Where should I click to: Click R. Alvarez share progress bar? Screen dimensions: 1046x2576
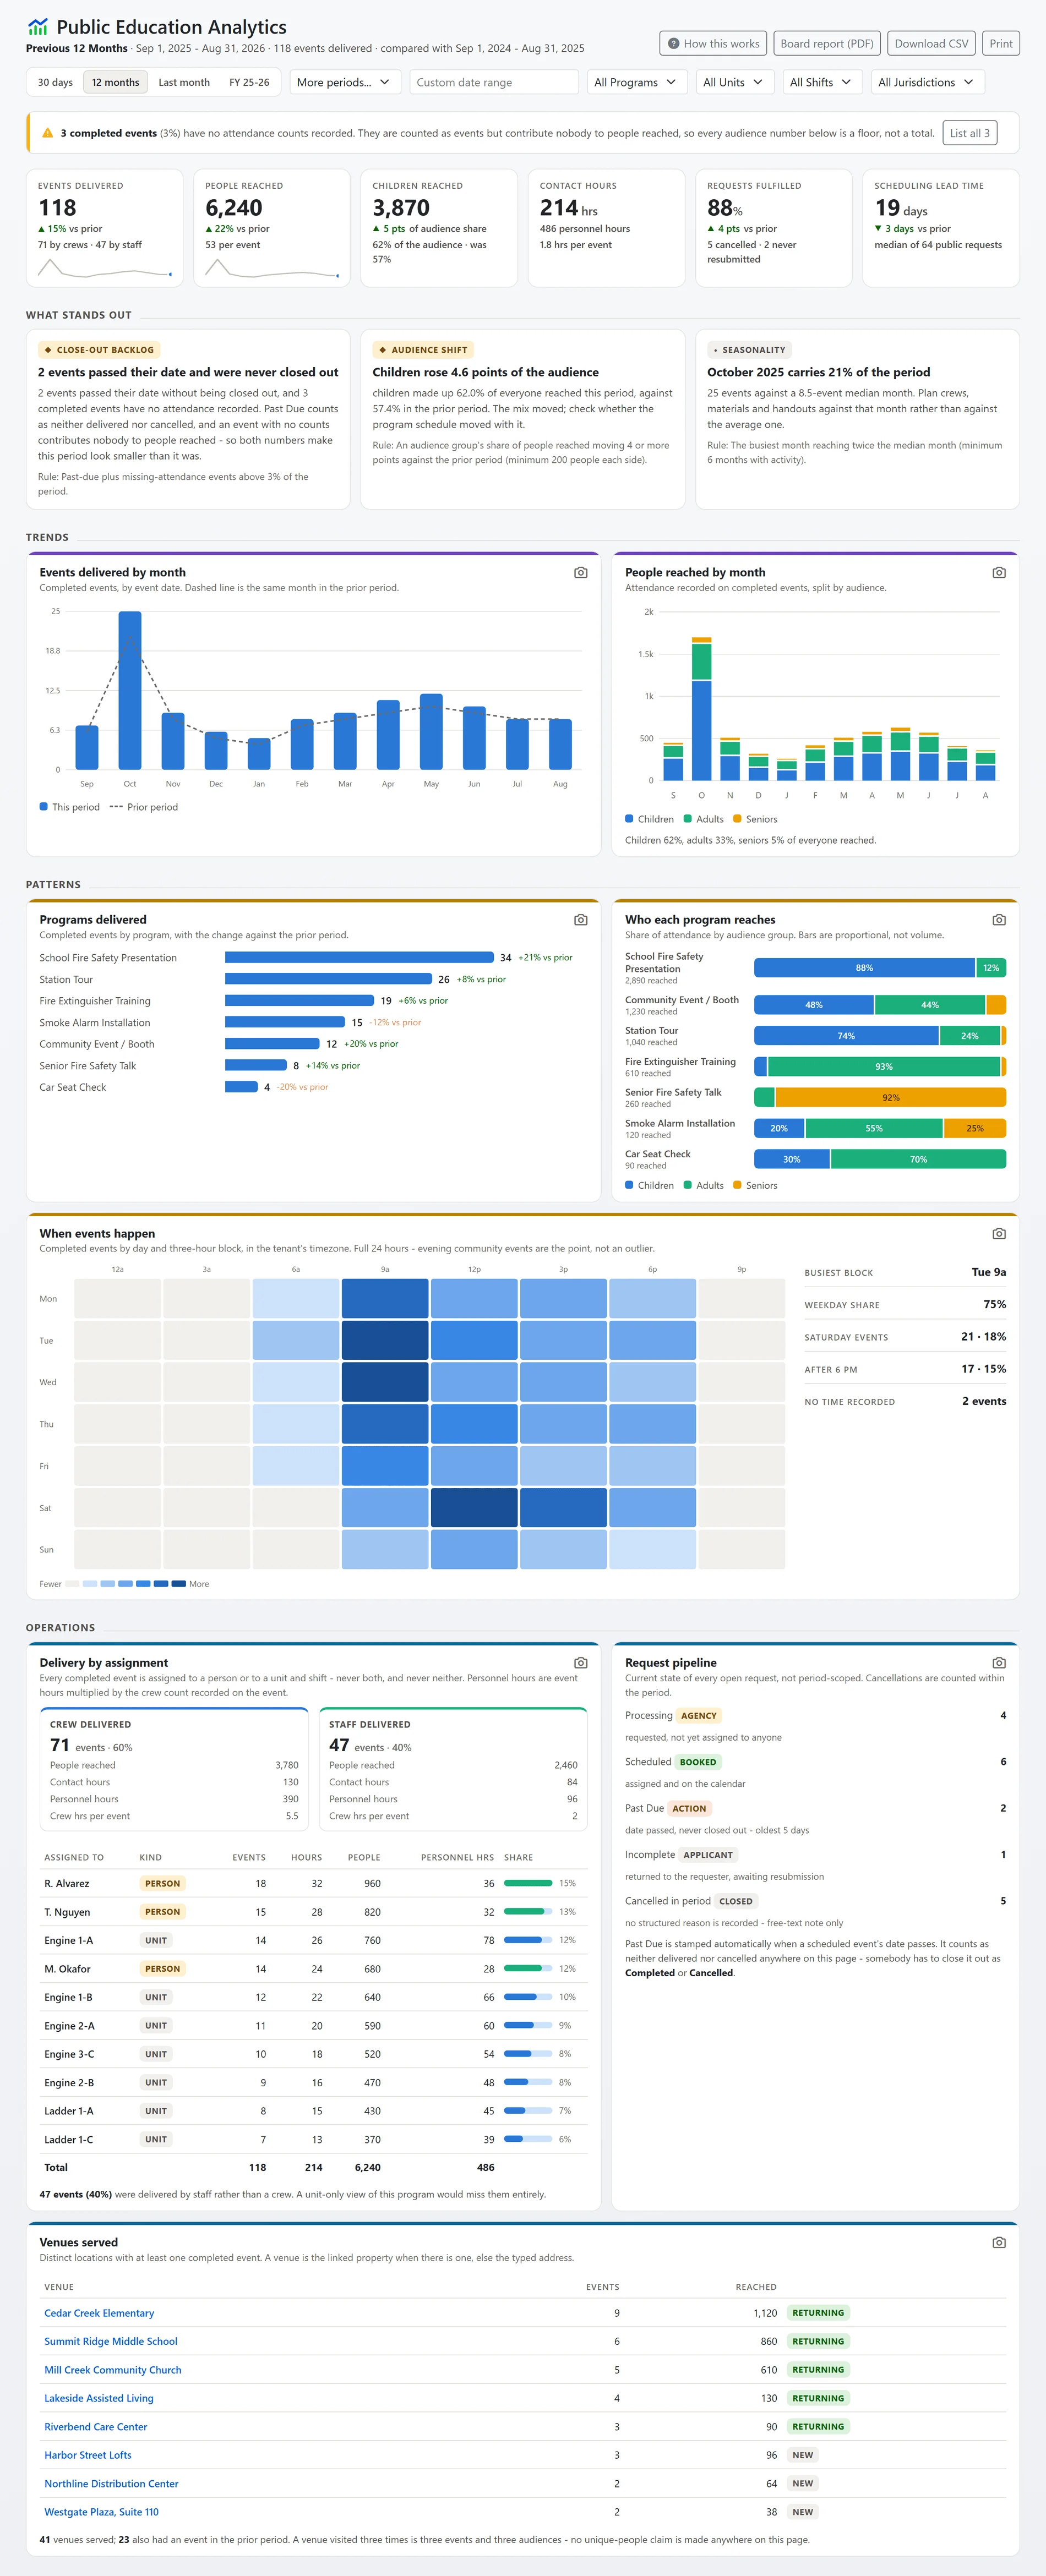click(x=528, y=1884)
